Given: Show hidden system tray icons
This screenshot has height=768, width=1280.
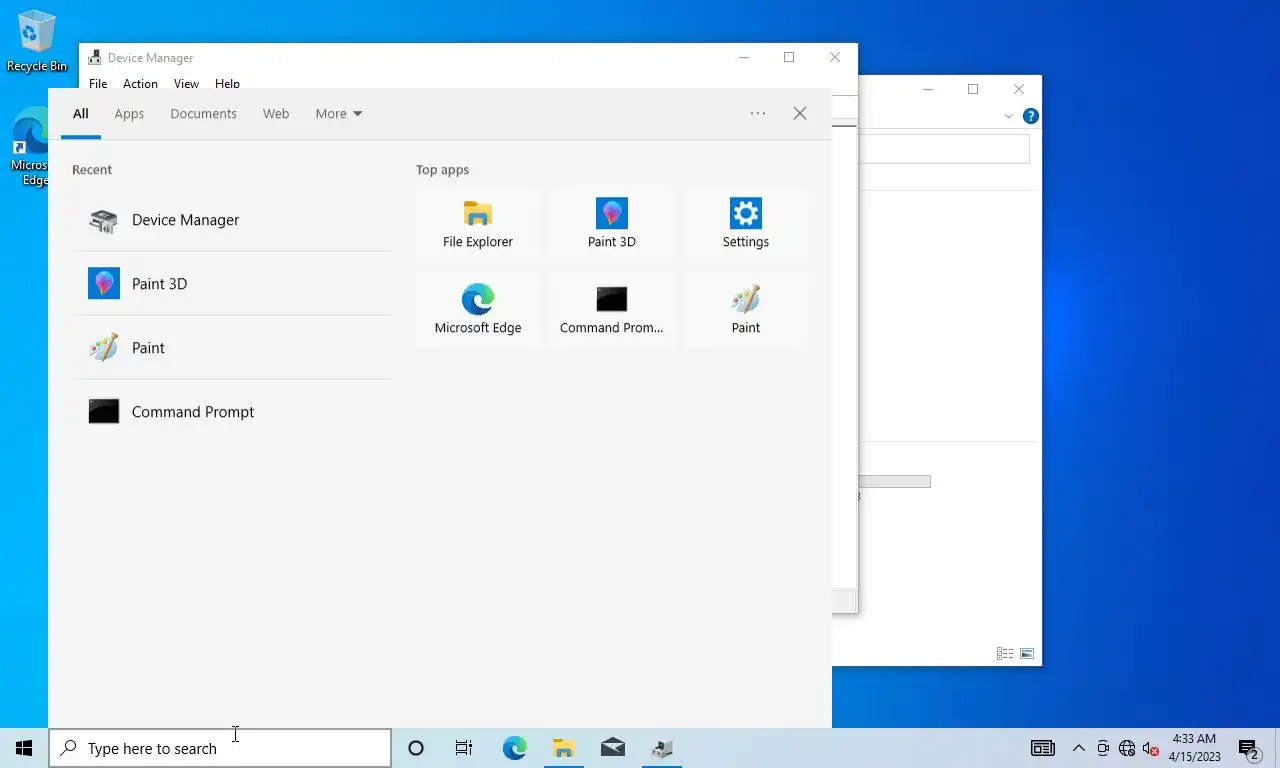Looking at the screenshot, I should coord(1079,748).
